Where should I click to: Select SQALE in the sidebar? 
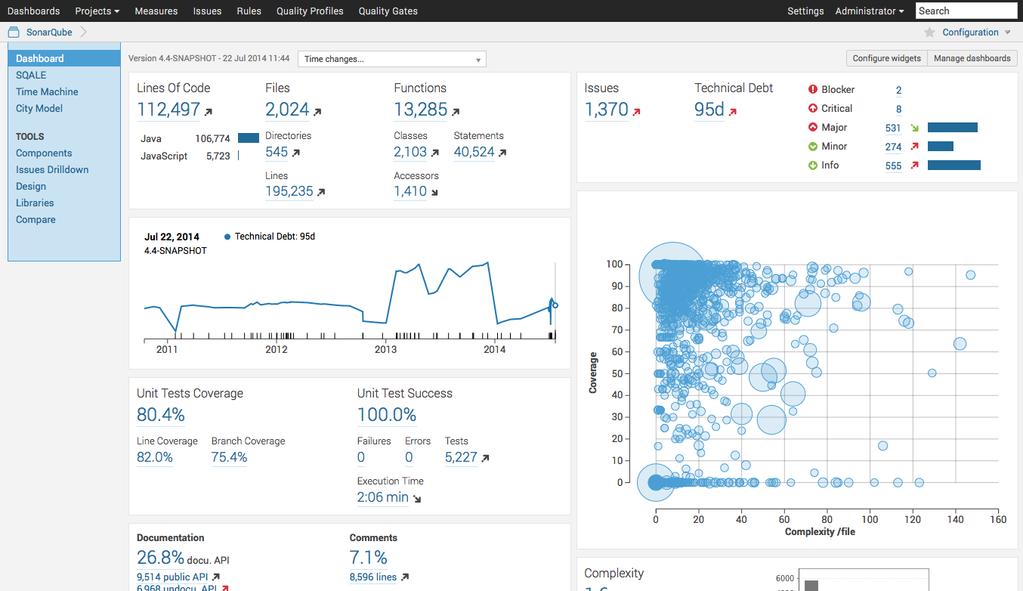31,75
